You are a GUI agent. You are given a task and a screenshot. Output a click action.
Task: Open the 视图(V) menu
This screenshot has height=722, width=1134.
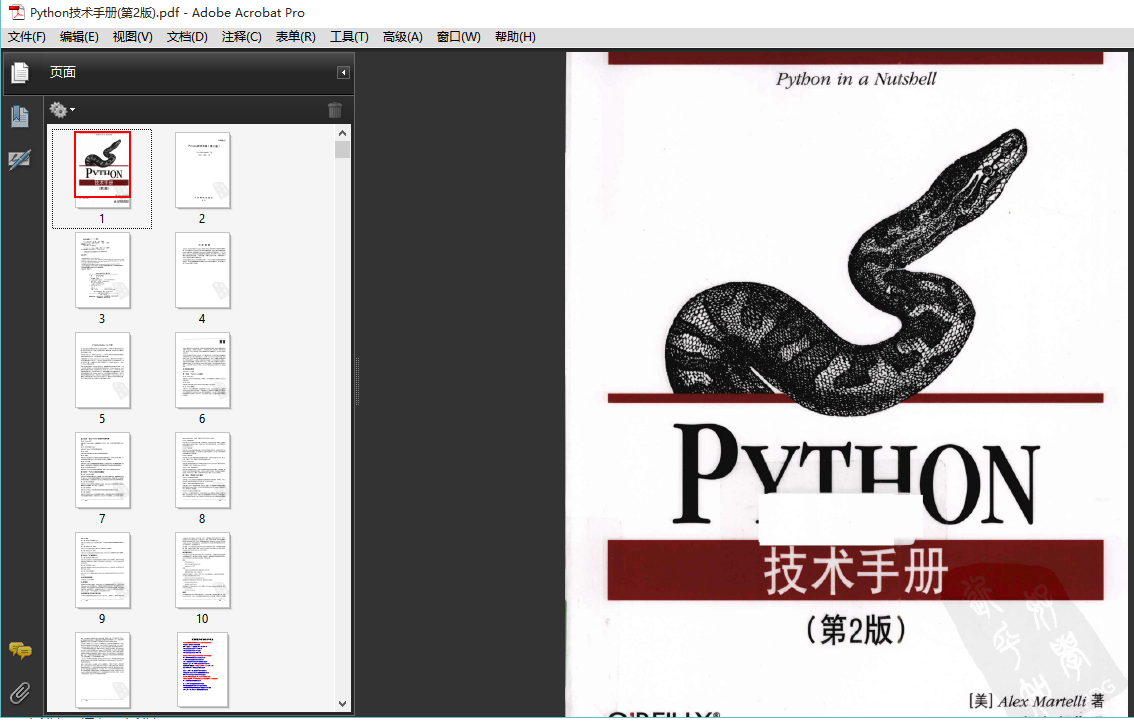[x=132, y=37]
